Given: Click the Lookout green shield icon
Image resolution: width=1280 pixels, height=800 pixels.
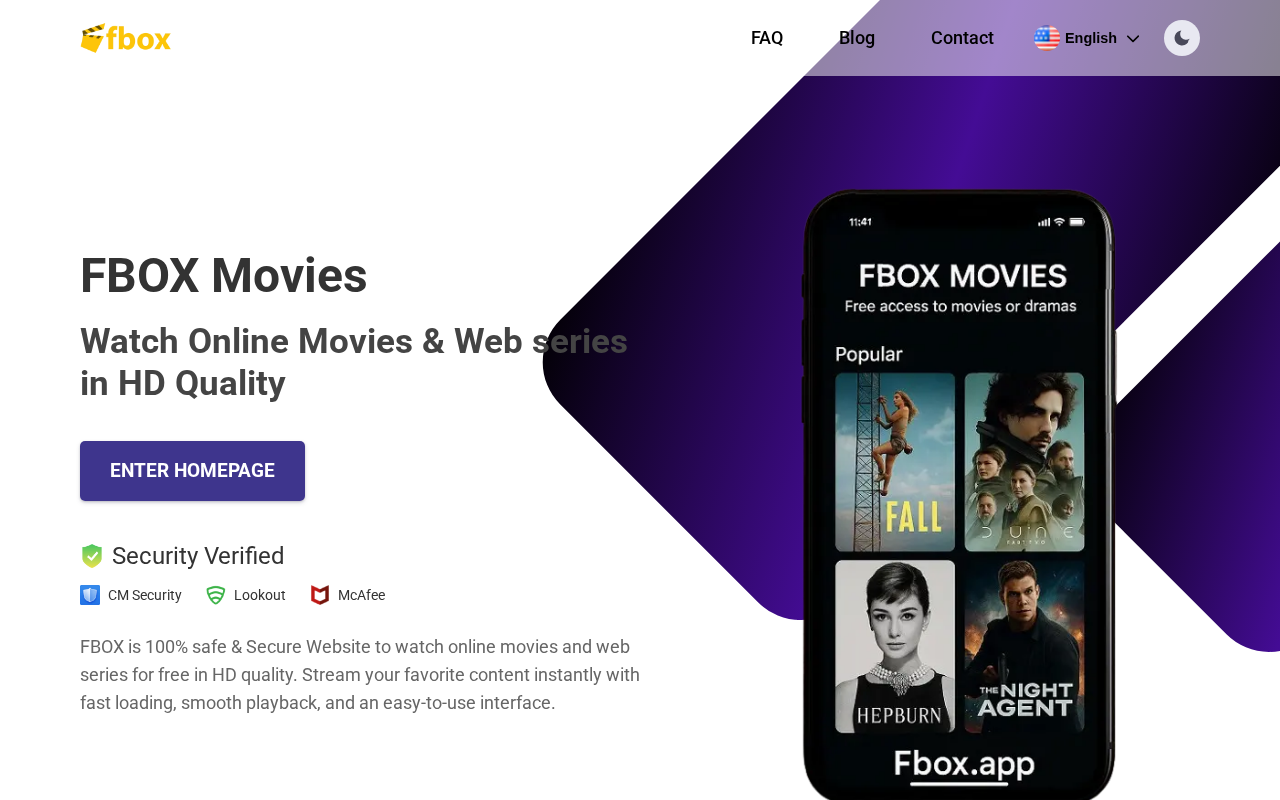Looking at the screenshot, I should (x=216, y=595).
